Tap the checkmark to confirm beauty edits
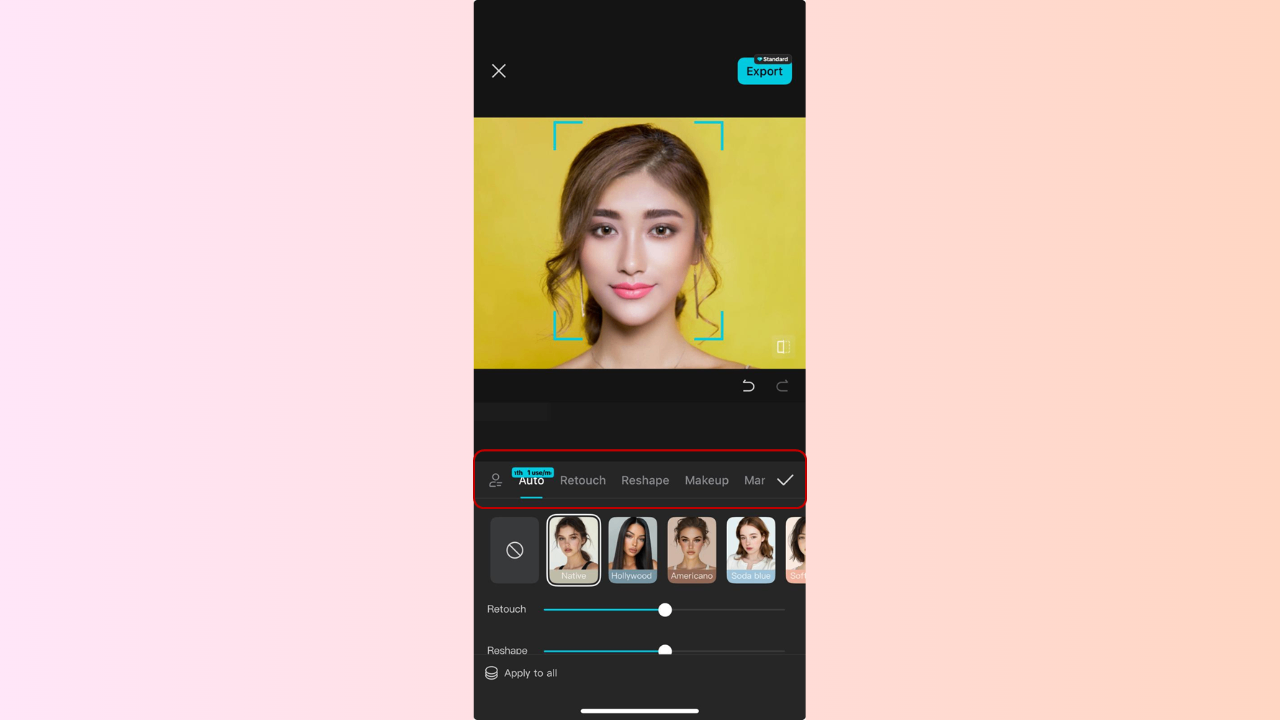The image size is (1280, 720). pyautogui.click(x=785, y=479)
